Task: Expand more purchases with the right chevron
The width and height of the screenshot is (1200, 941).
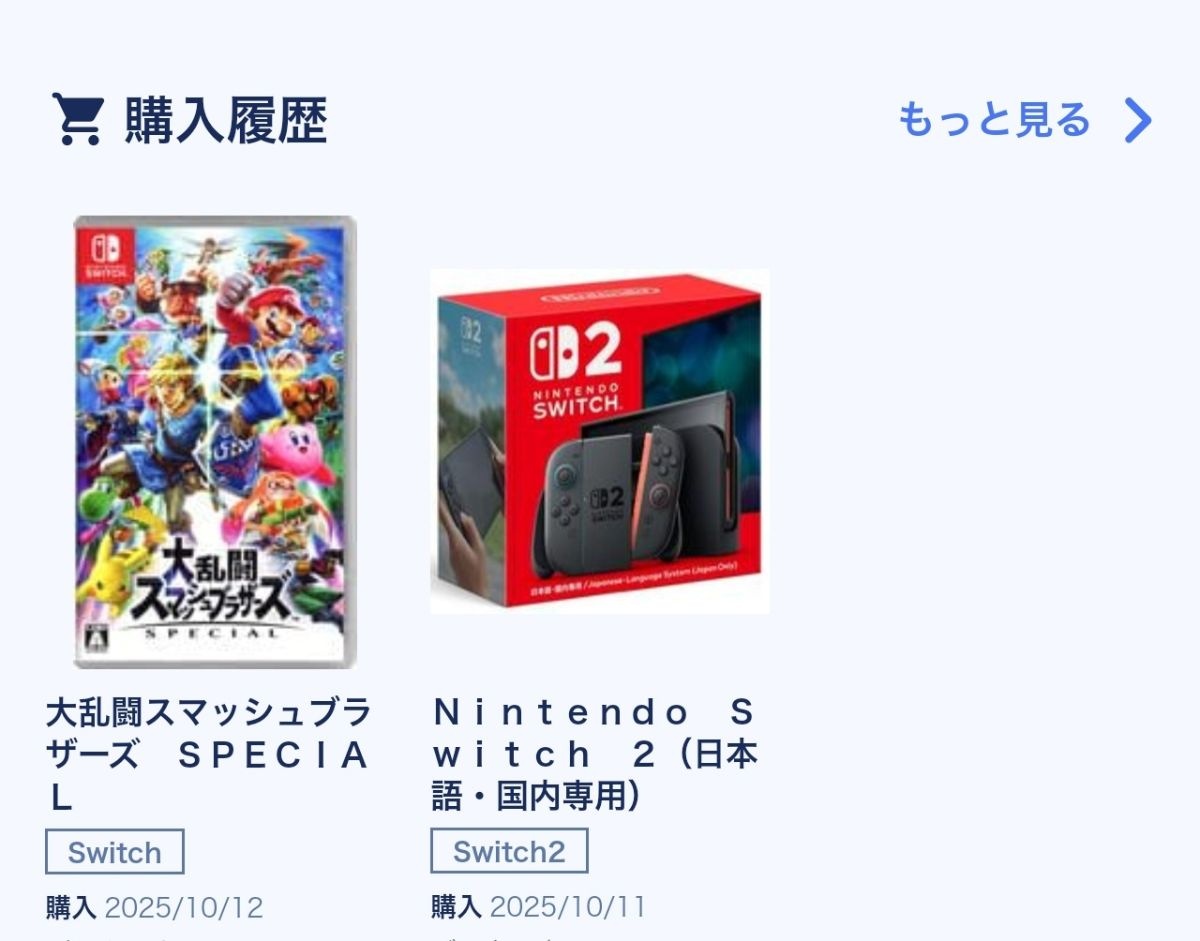Action: 1138,121
